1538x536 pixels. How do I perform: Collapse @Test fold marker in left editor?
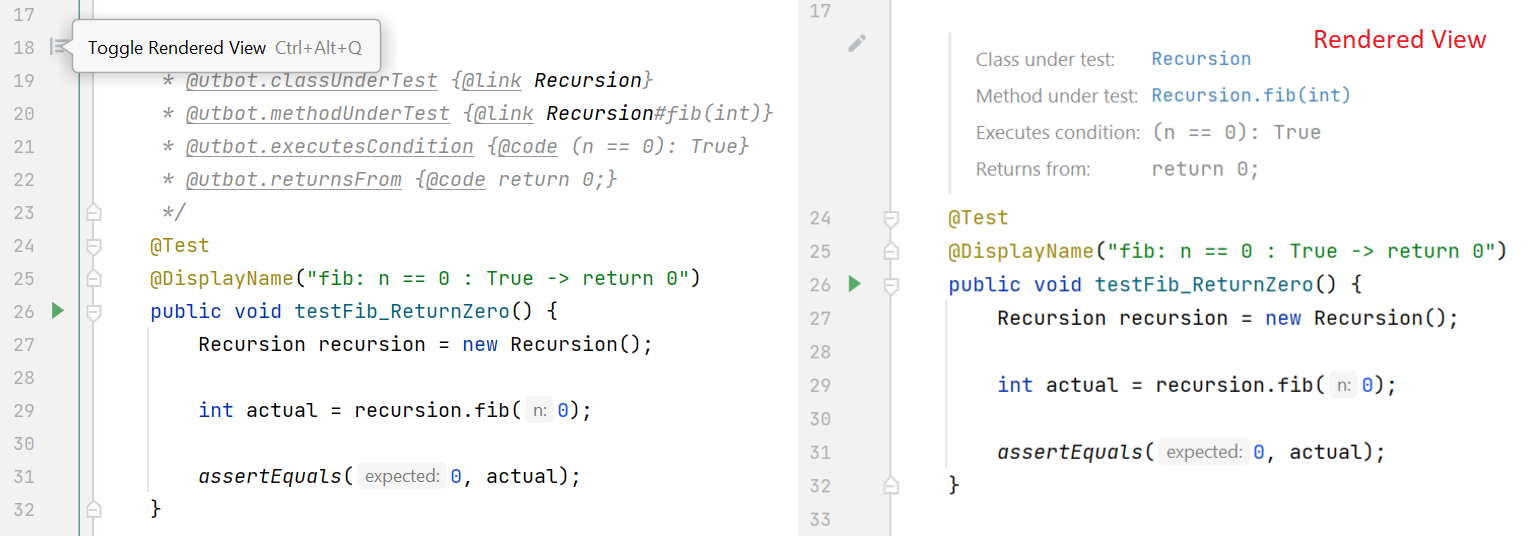click(x=93, y=245)
